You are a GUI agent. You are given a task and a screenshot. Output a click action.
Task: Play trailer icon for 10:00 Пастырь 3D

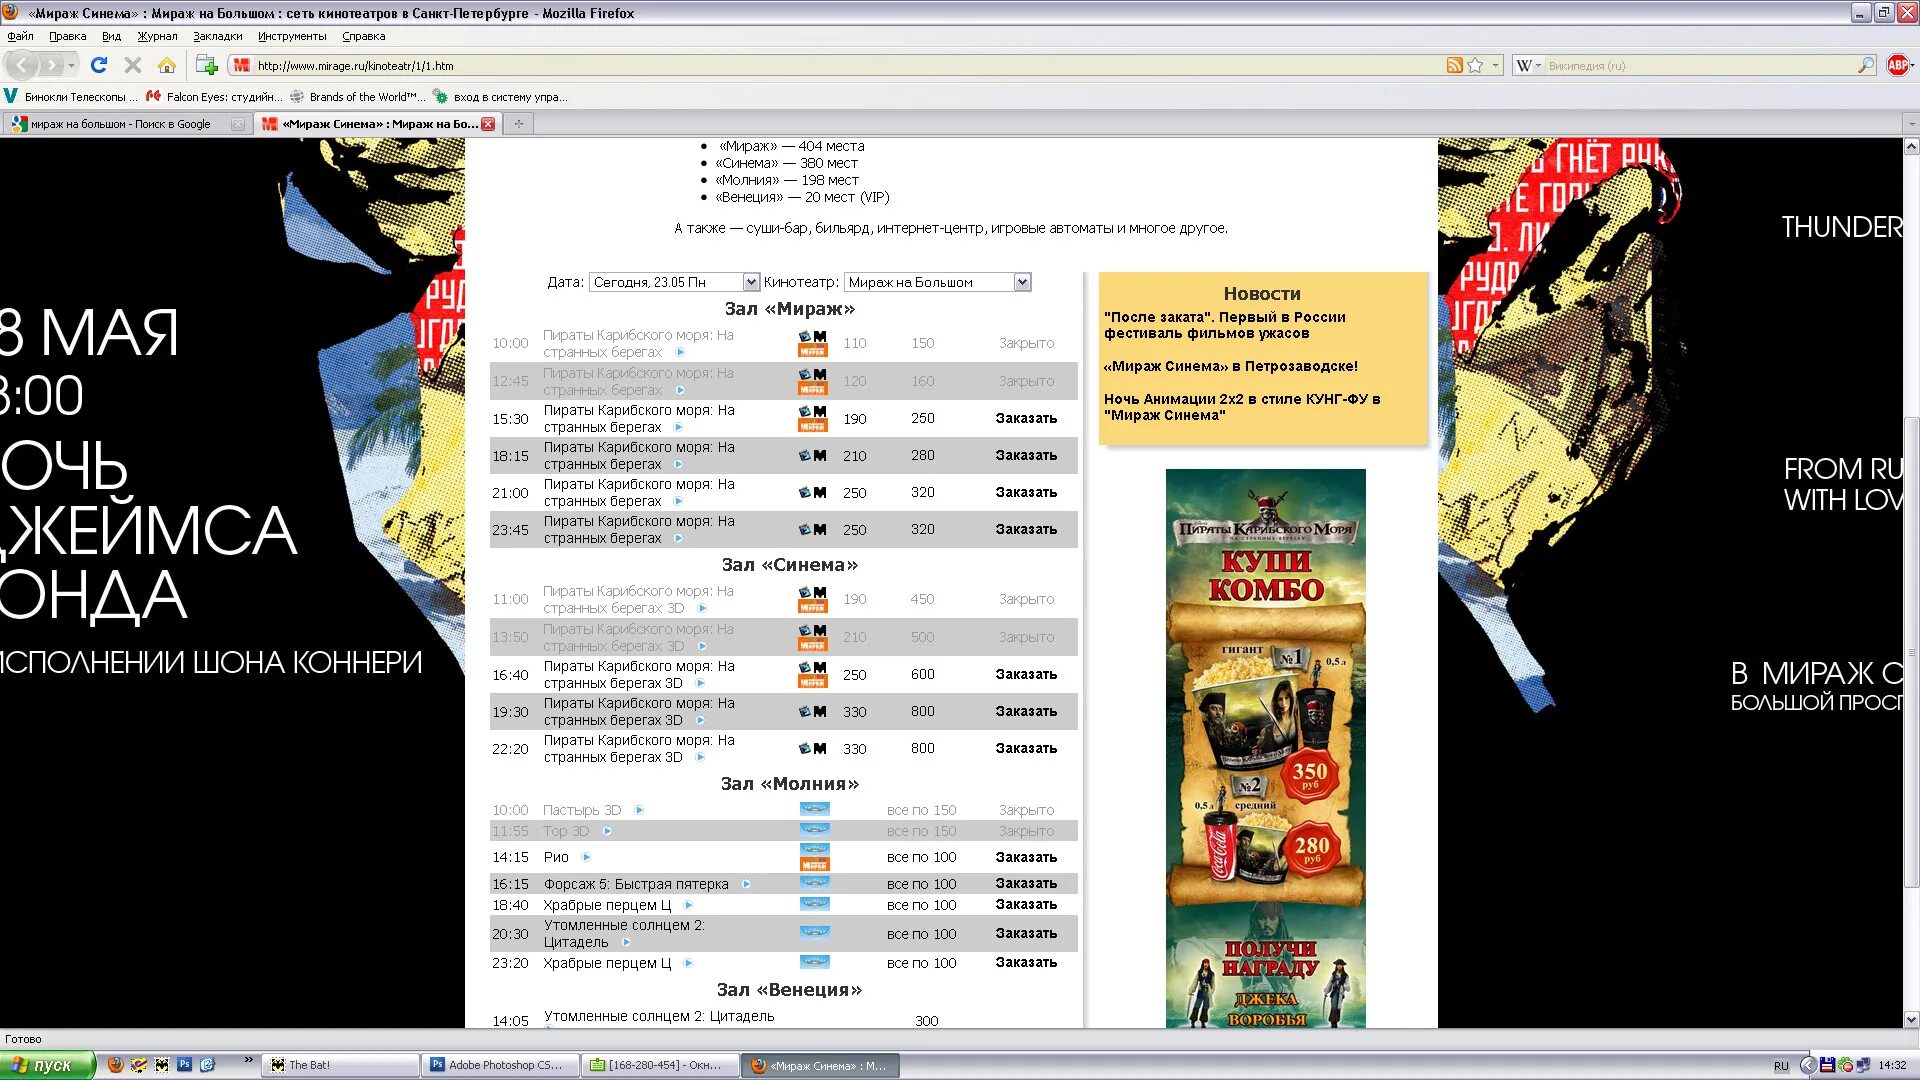coord(639,810)
